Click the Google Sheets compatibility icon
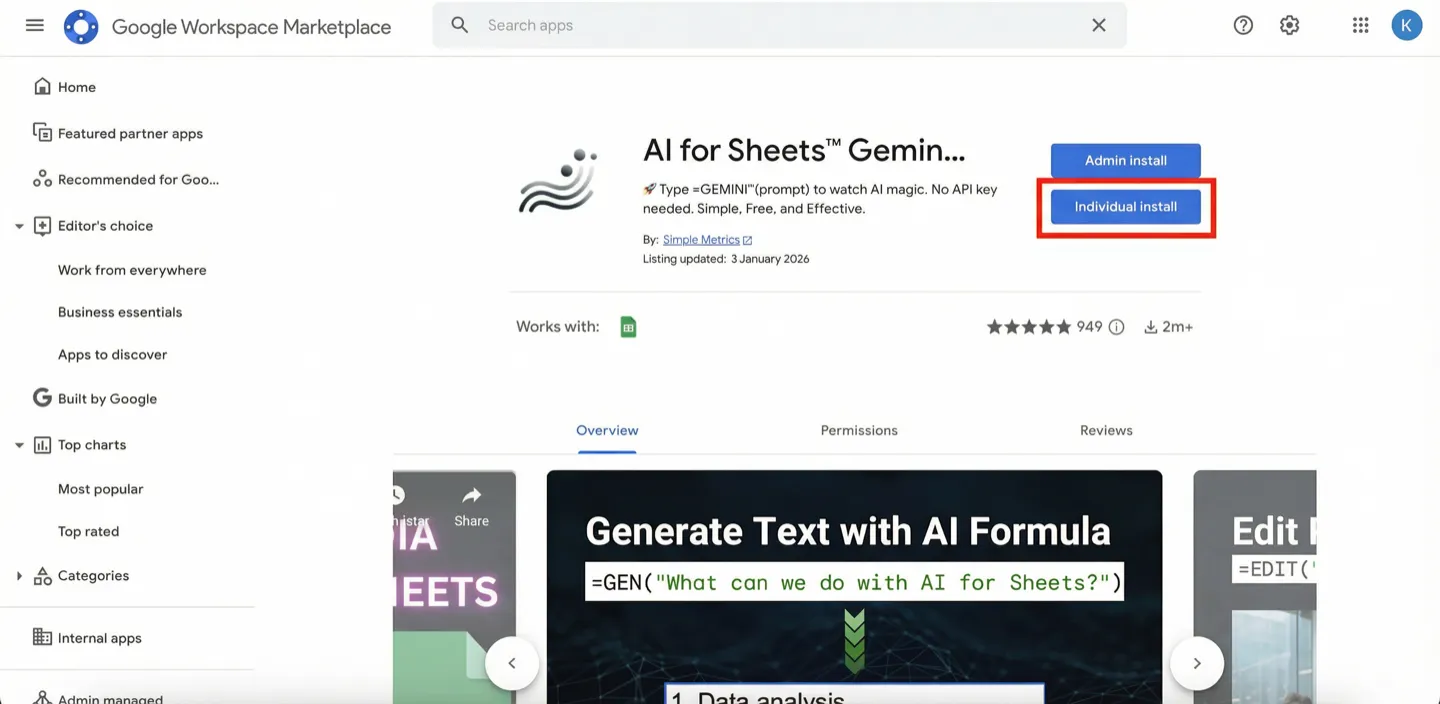This screenshot has height=704, width=1440. click(628, 326)
